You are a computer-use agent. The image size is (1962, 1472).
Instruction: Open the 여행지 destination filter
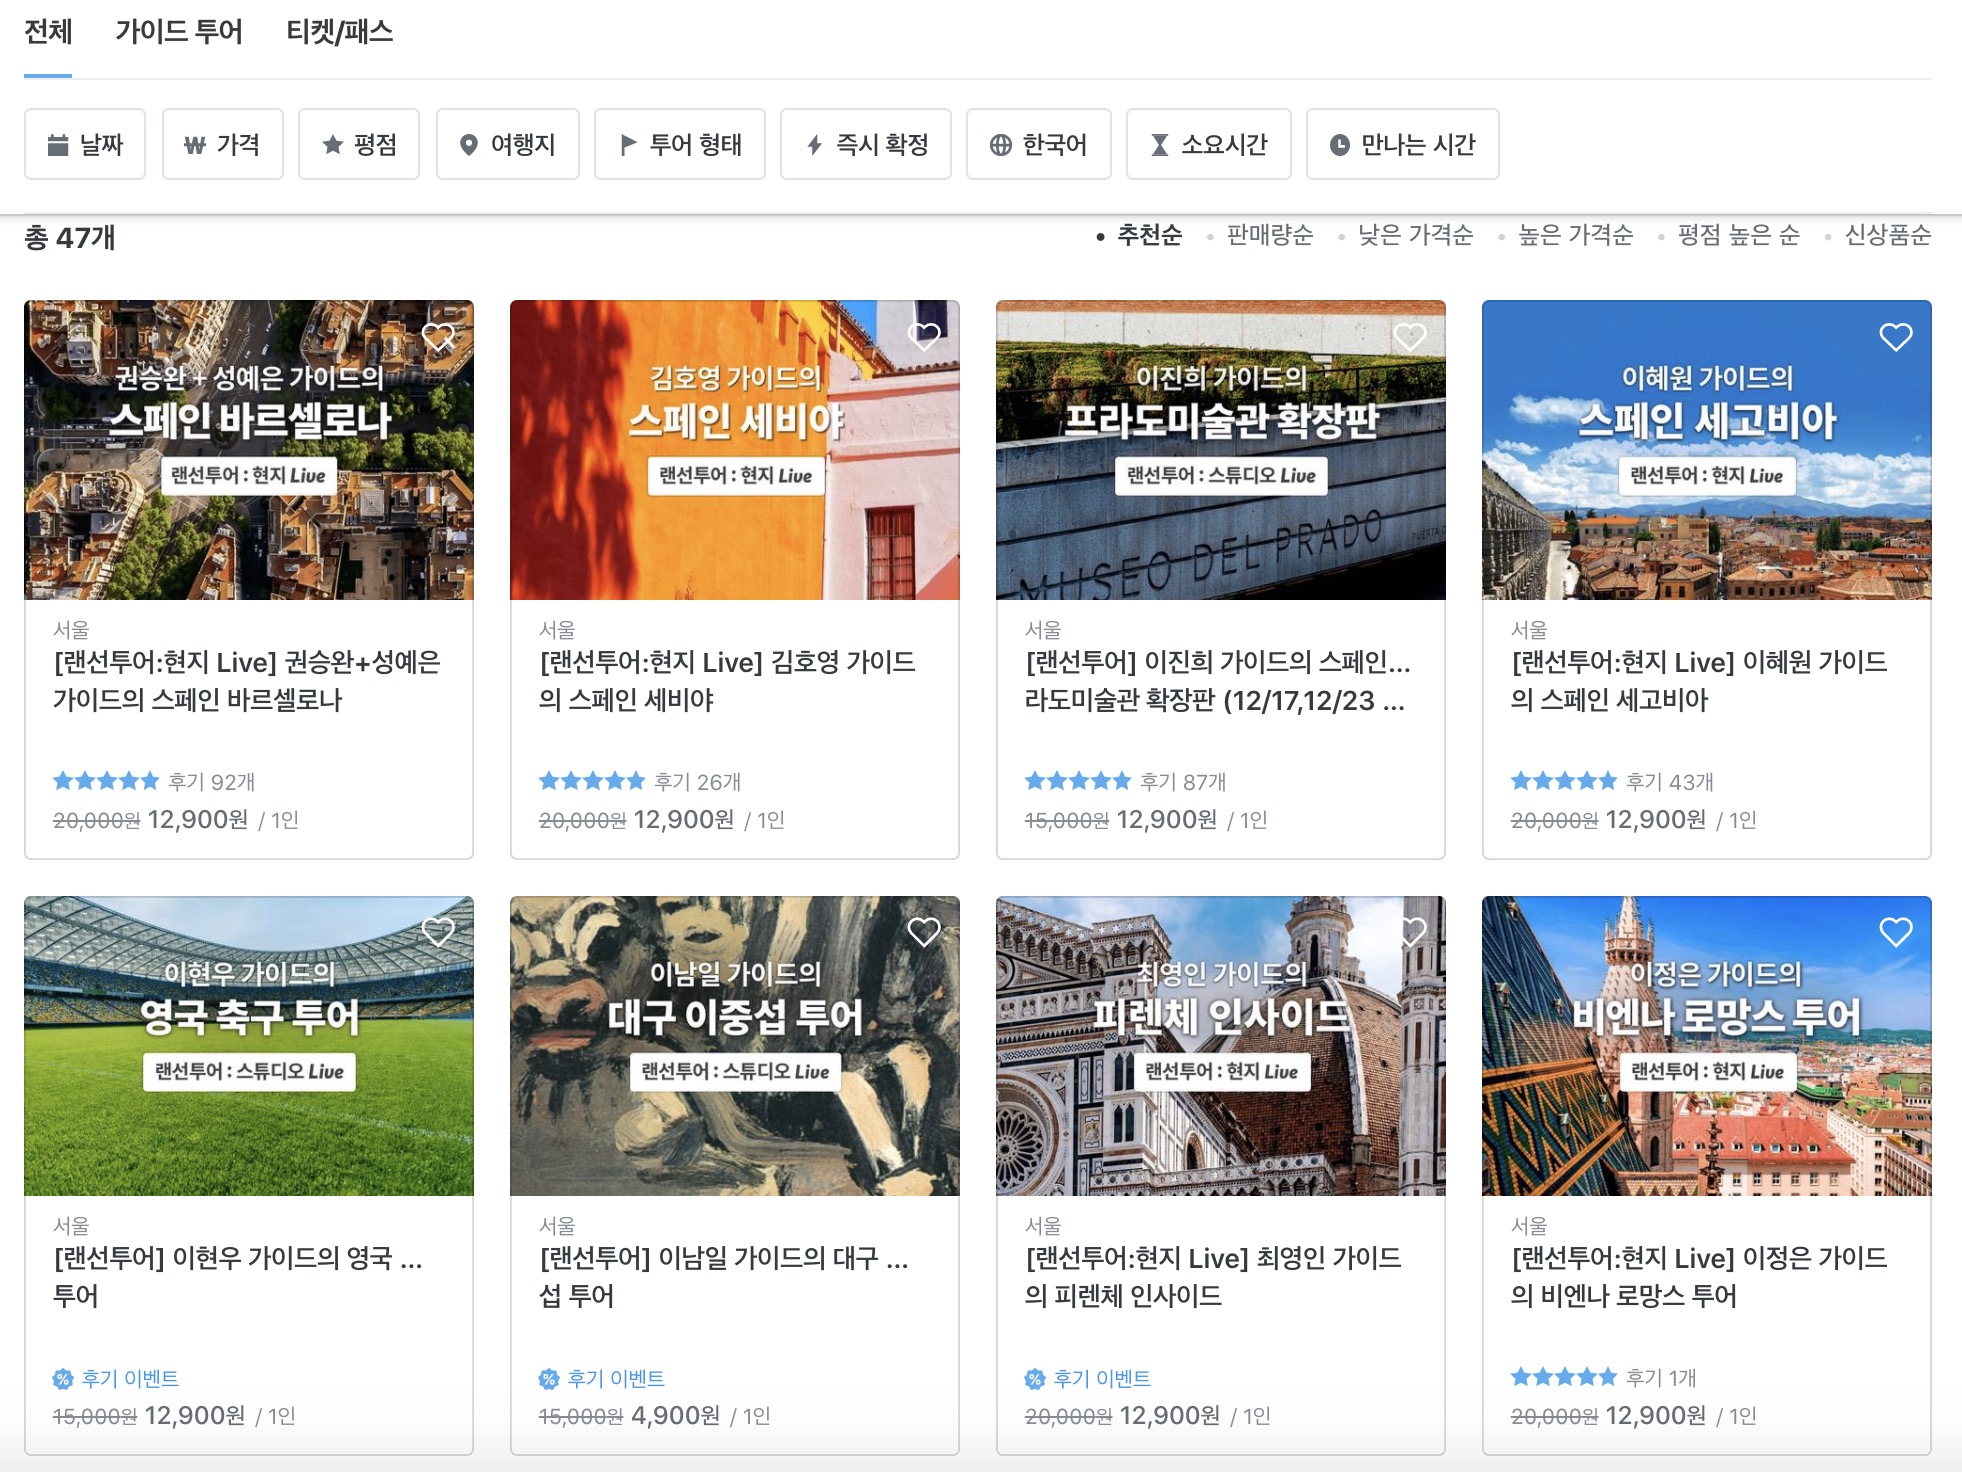click(x=507, y=145)
